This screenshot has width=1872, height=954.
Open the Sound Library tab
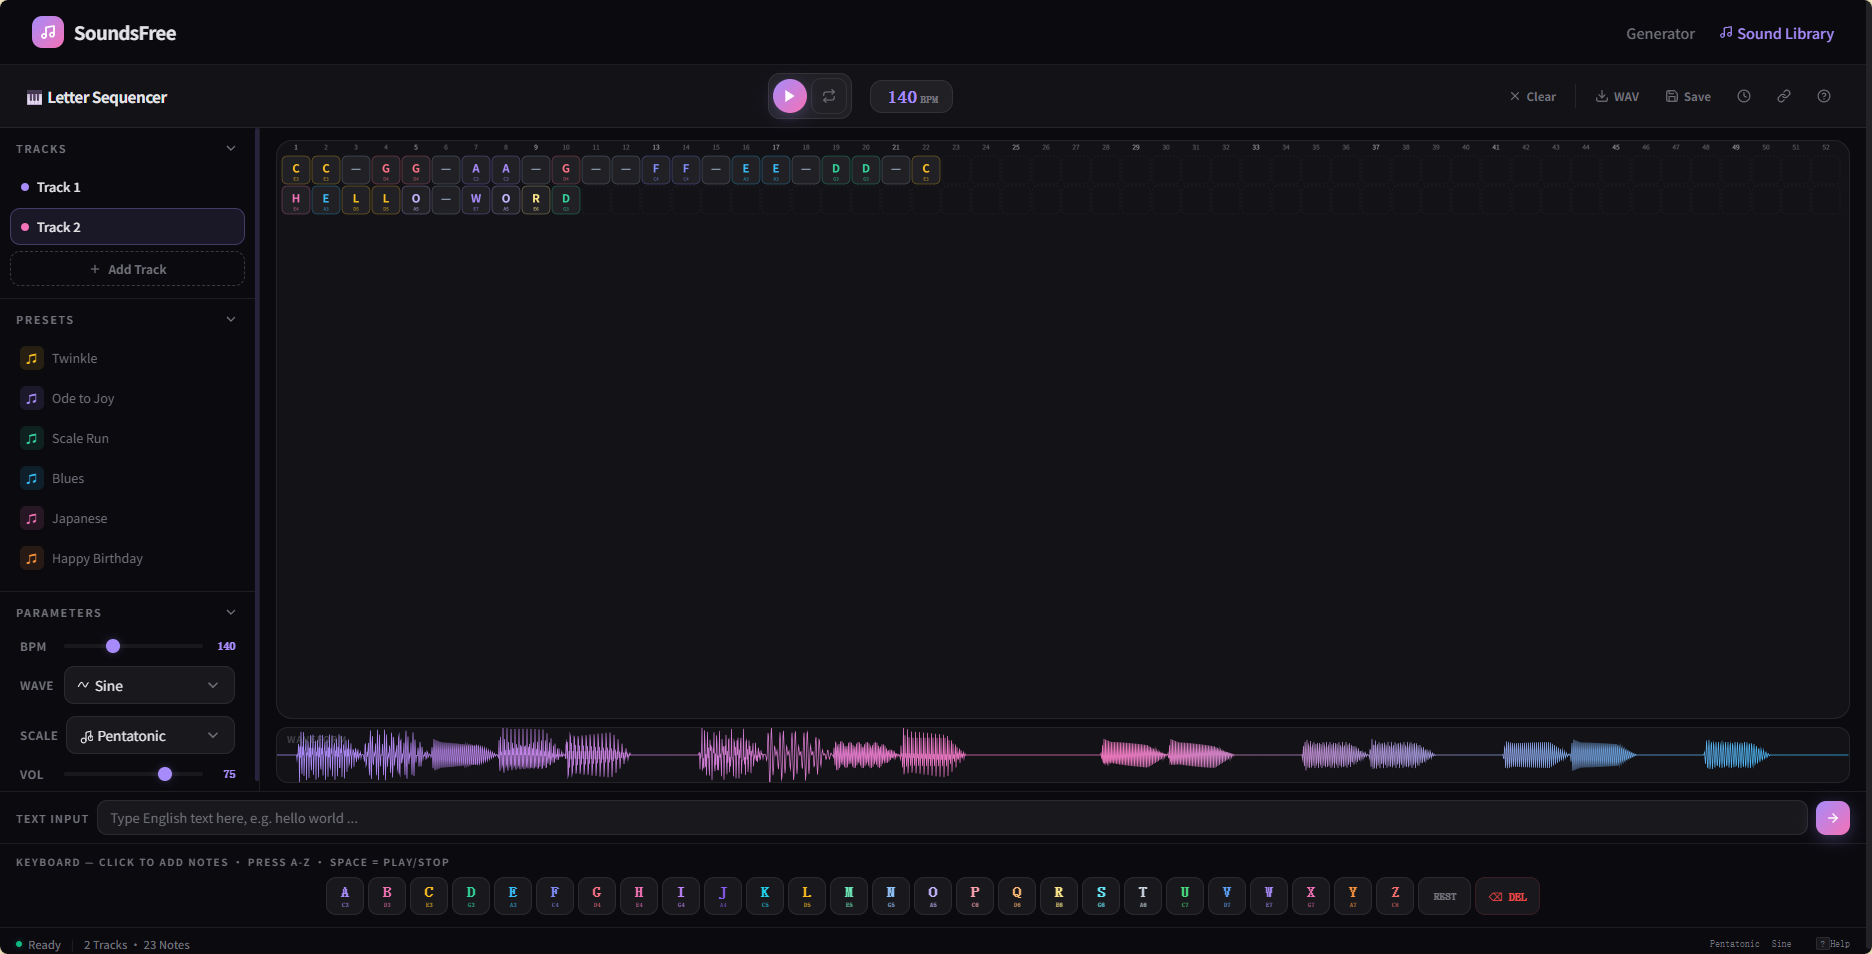[1777, 33]
